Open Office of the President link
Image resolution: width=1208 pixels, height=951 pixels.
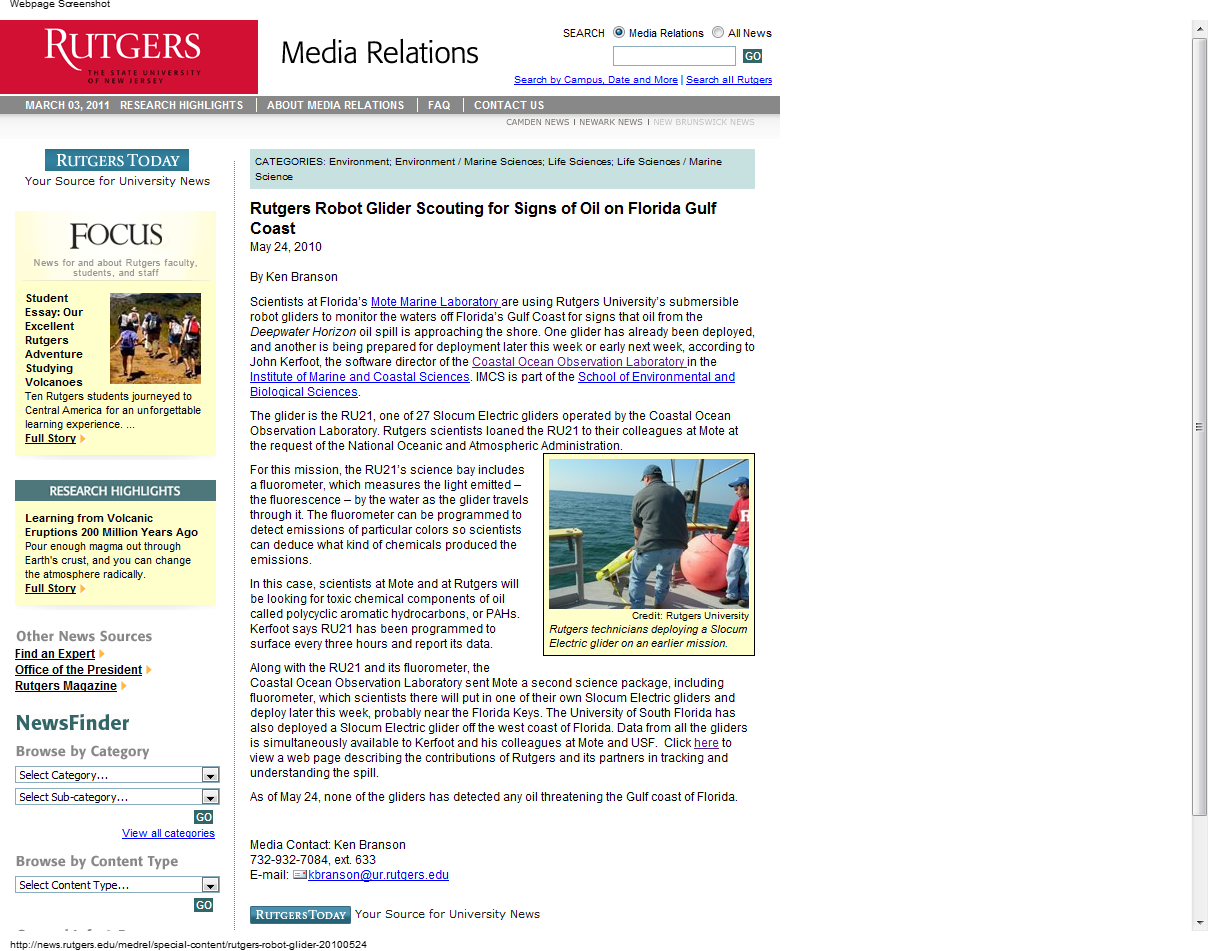(x=79, y=670)
